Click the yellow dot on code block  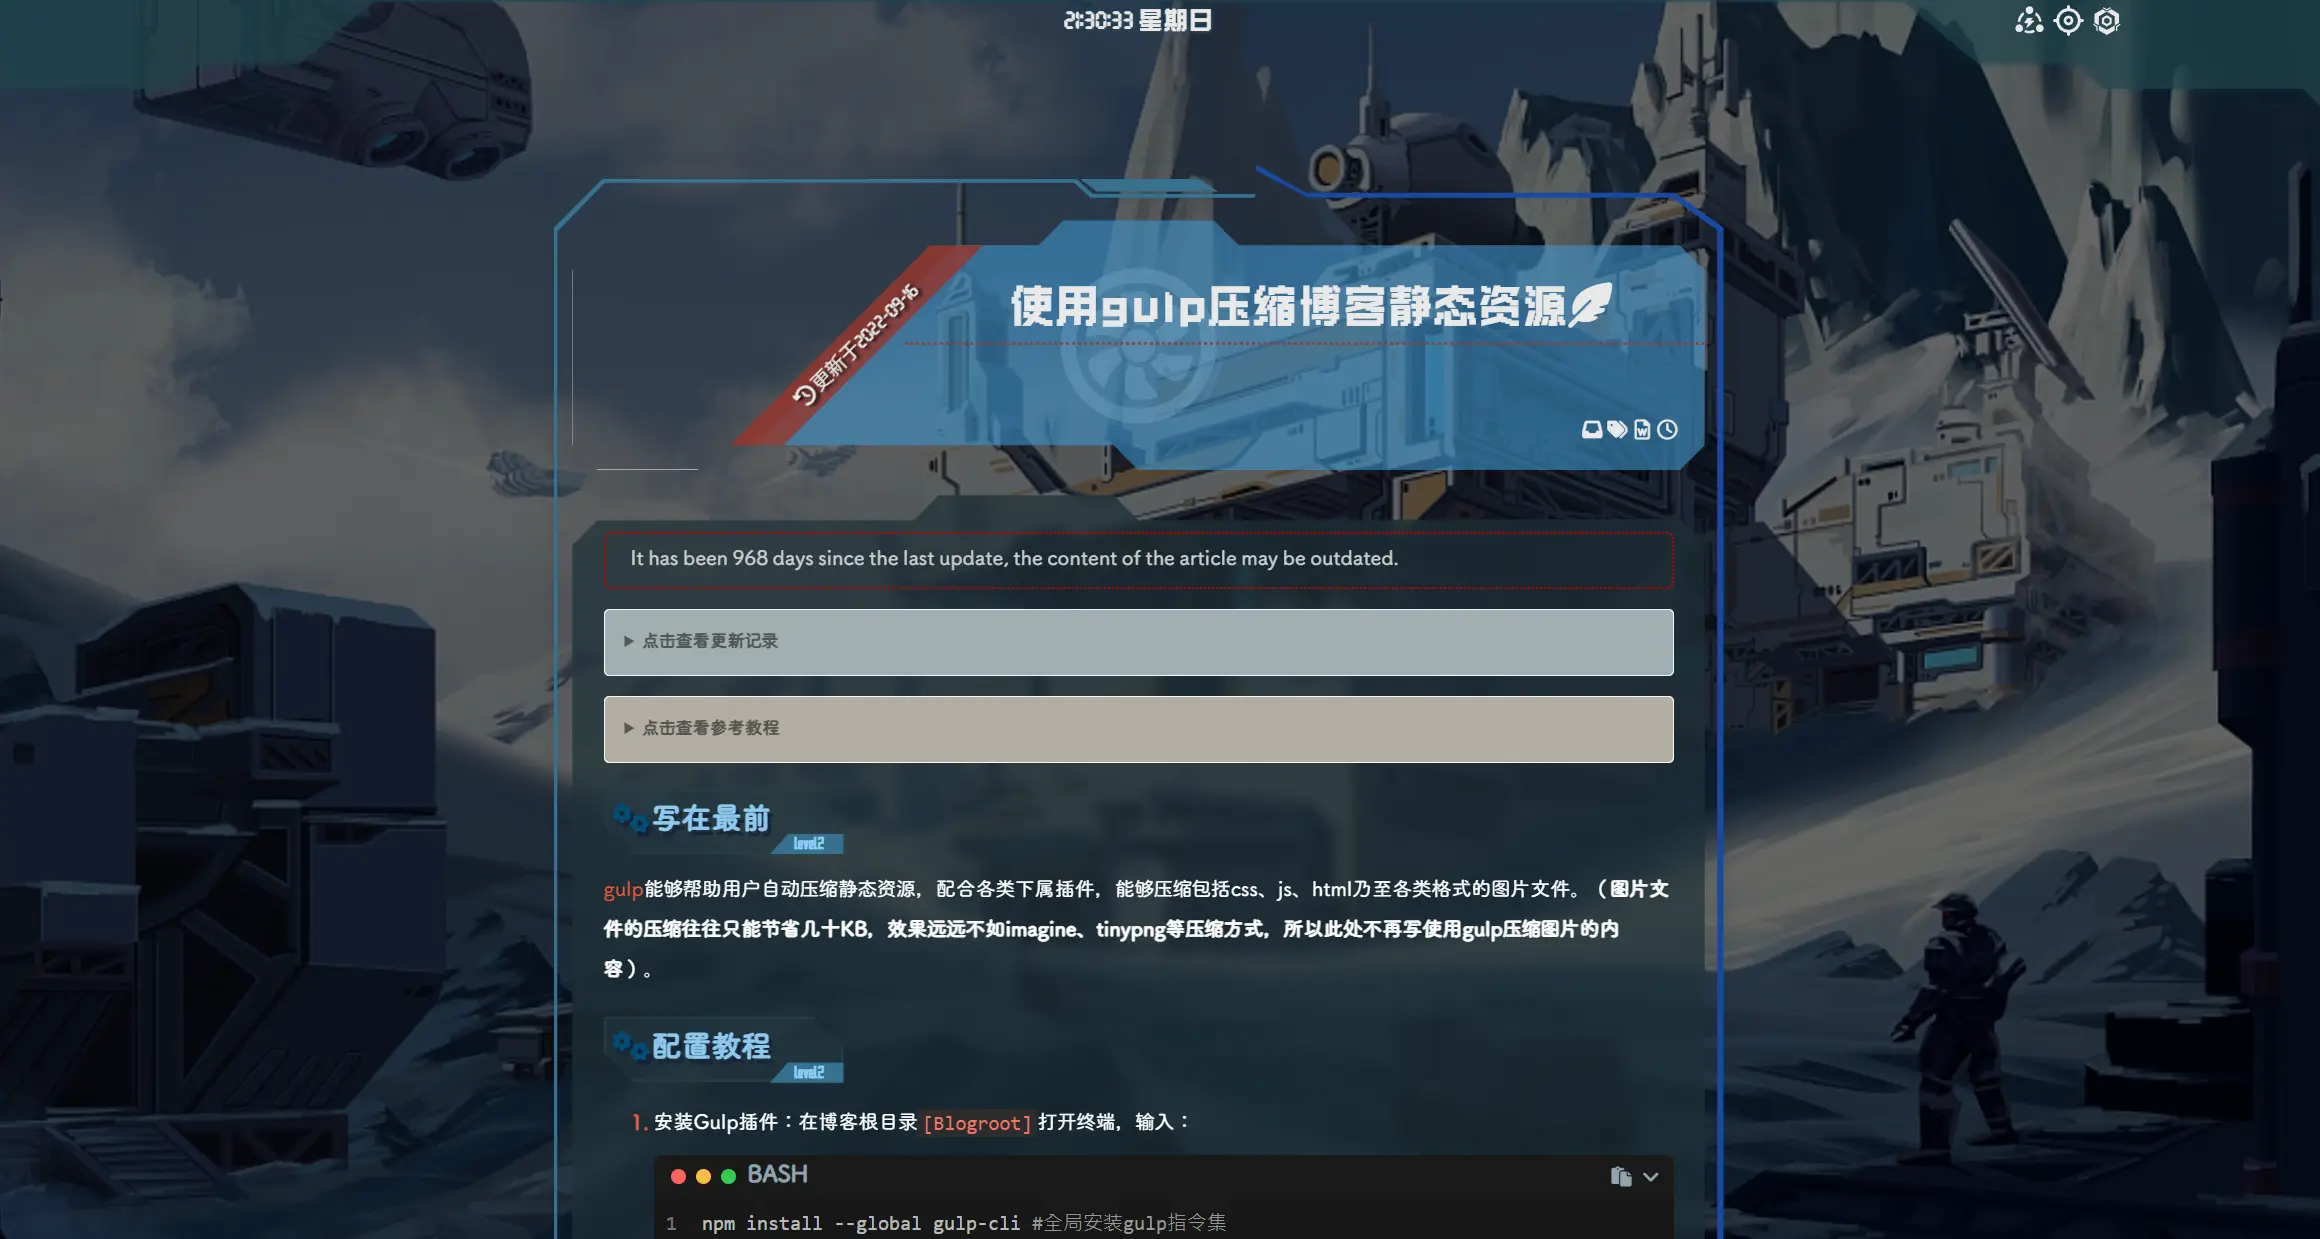(703, 1176)
